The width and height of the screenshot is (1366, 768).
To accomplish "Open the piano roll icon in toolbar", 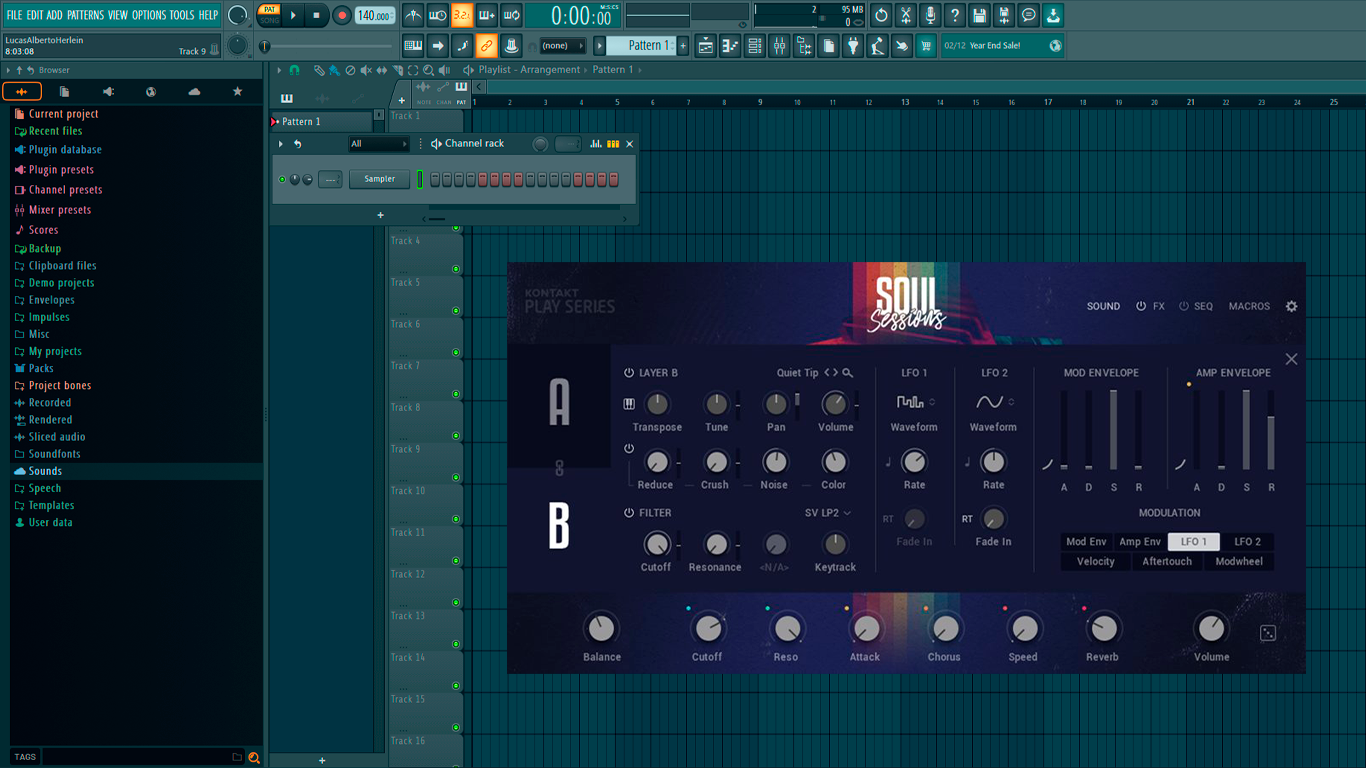I will pyautogui.click(x=730, y=46).
